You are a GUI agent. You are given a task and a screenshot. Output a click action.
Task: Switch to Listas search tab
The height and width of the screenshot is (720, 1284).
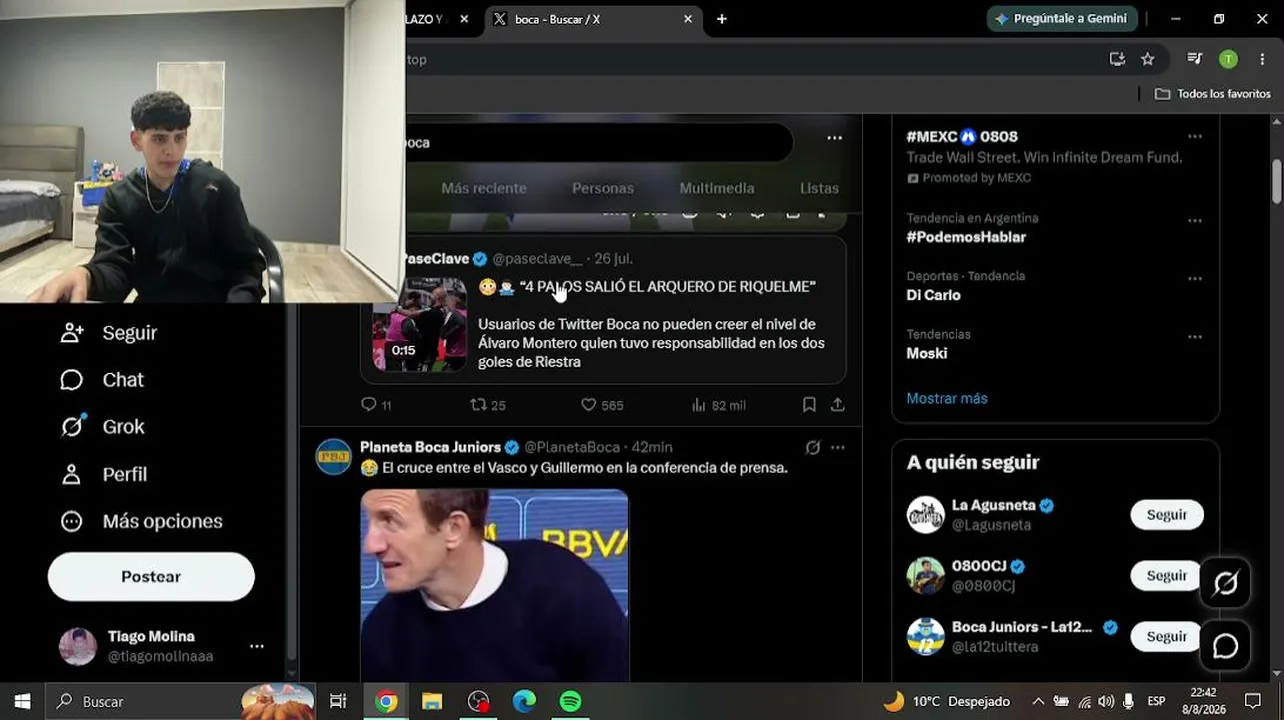tap(819, 188)
